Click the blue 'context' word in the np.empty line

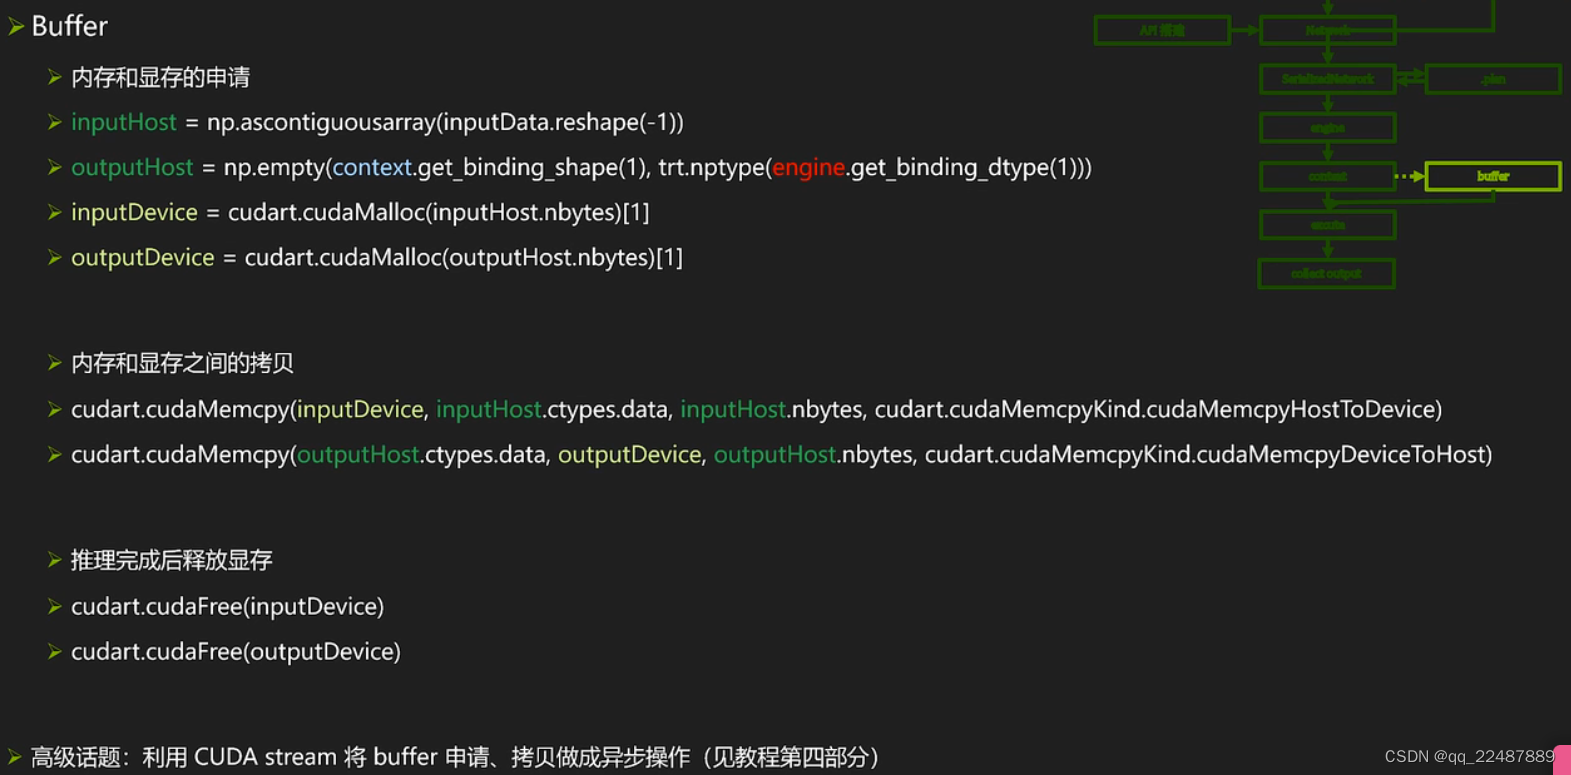[x=372, y=167]
